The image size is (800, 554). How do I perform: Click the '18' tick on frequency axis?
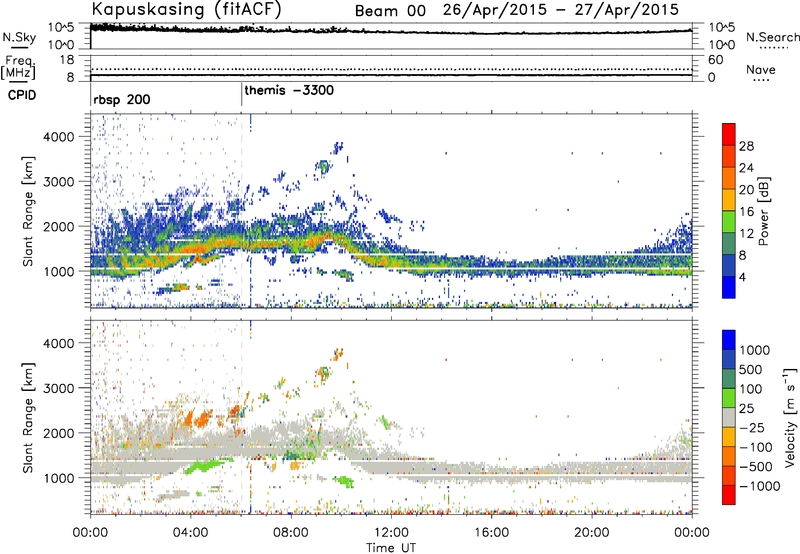67,60
